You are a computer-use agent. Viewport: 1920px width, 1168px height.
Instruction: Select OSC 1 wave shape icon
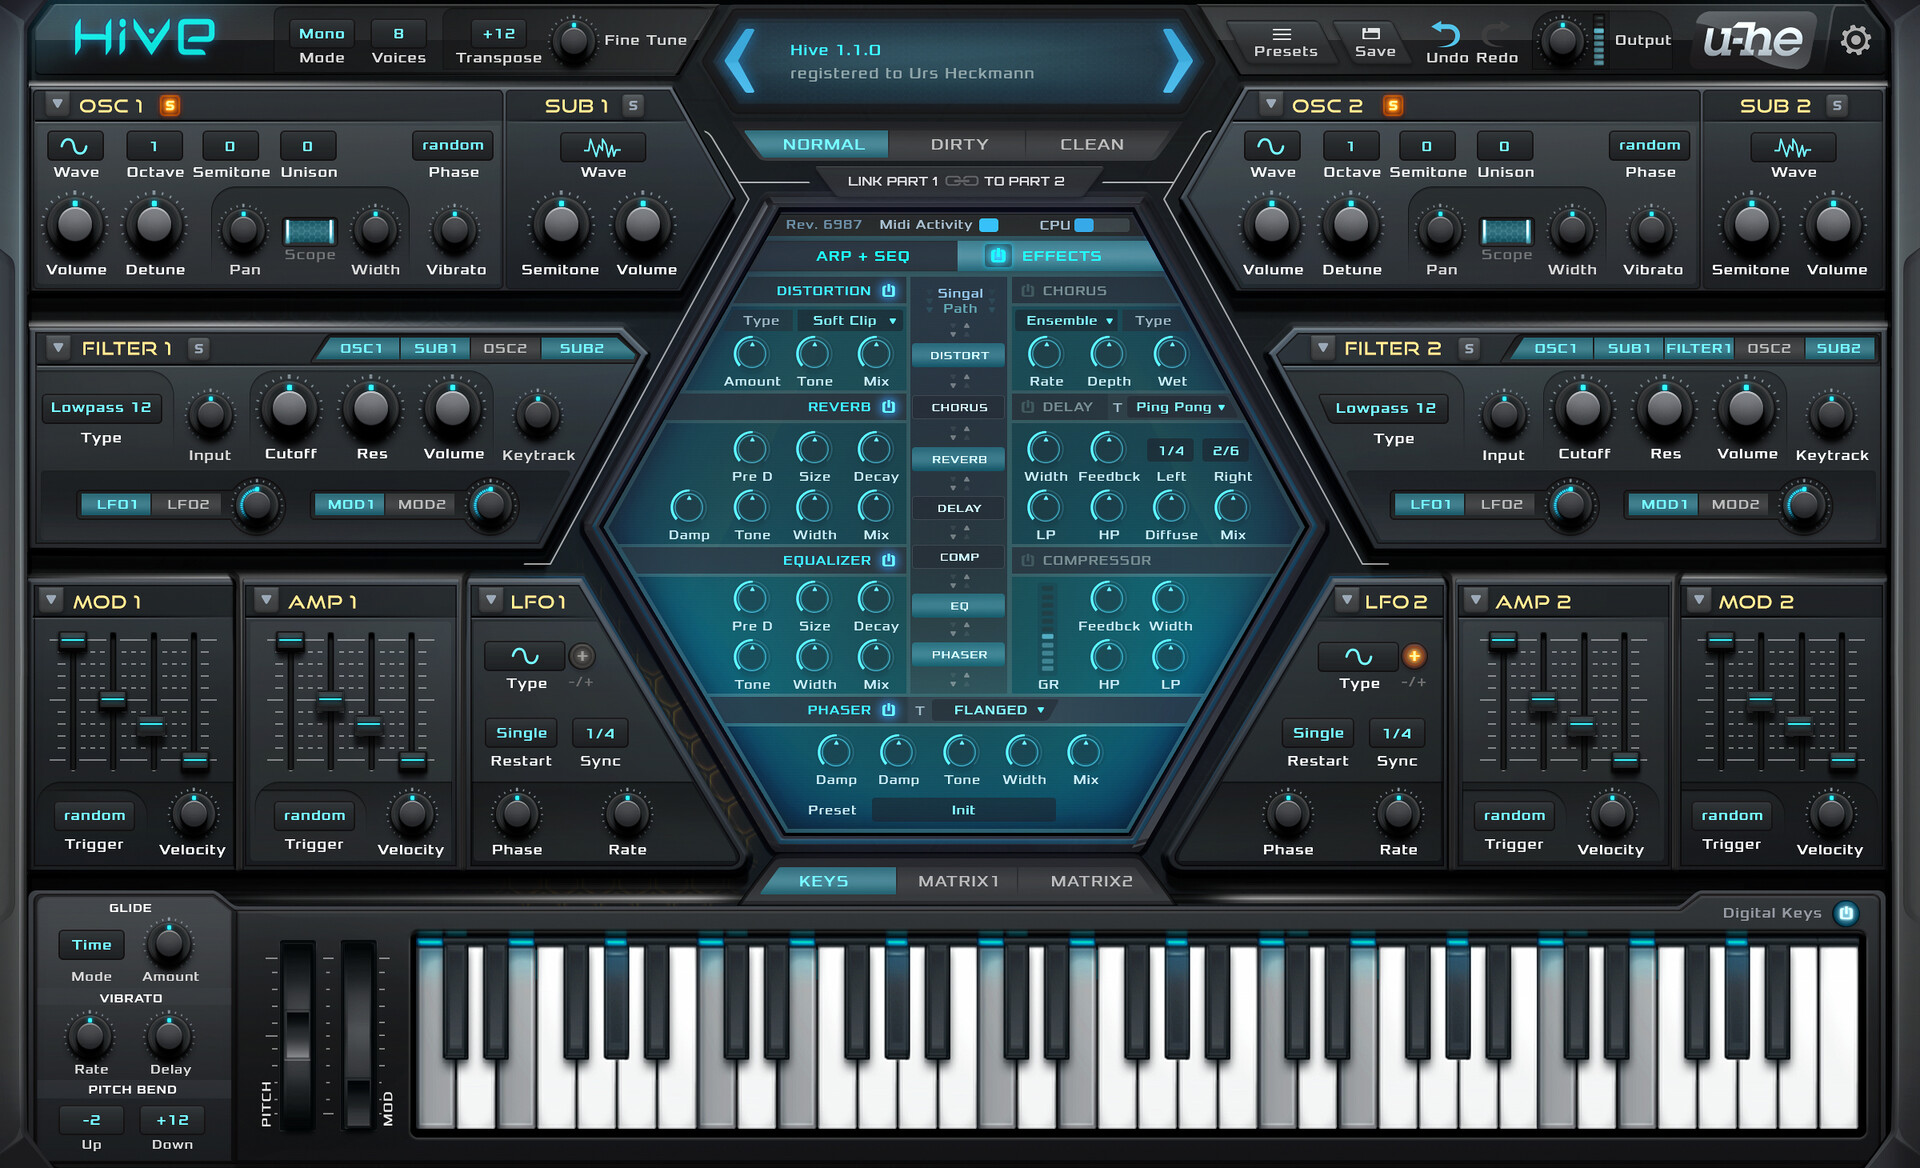coord(75,146)
